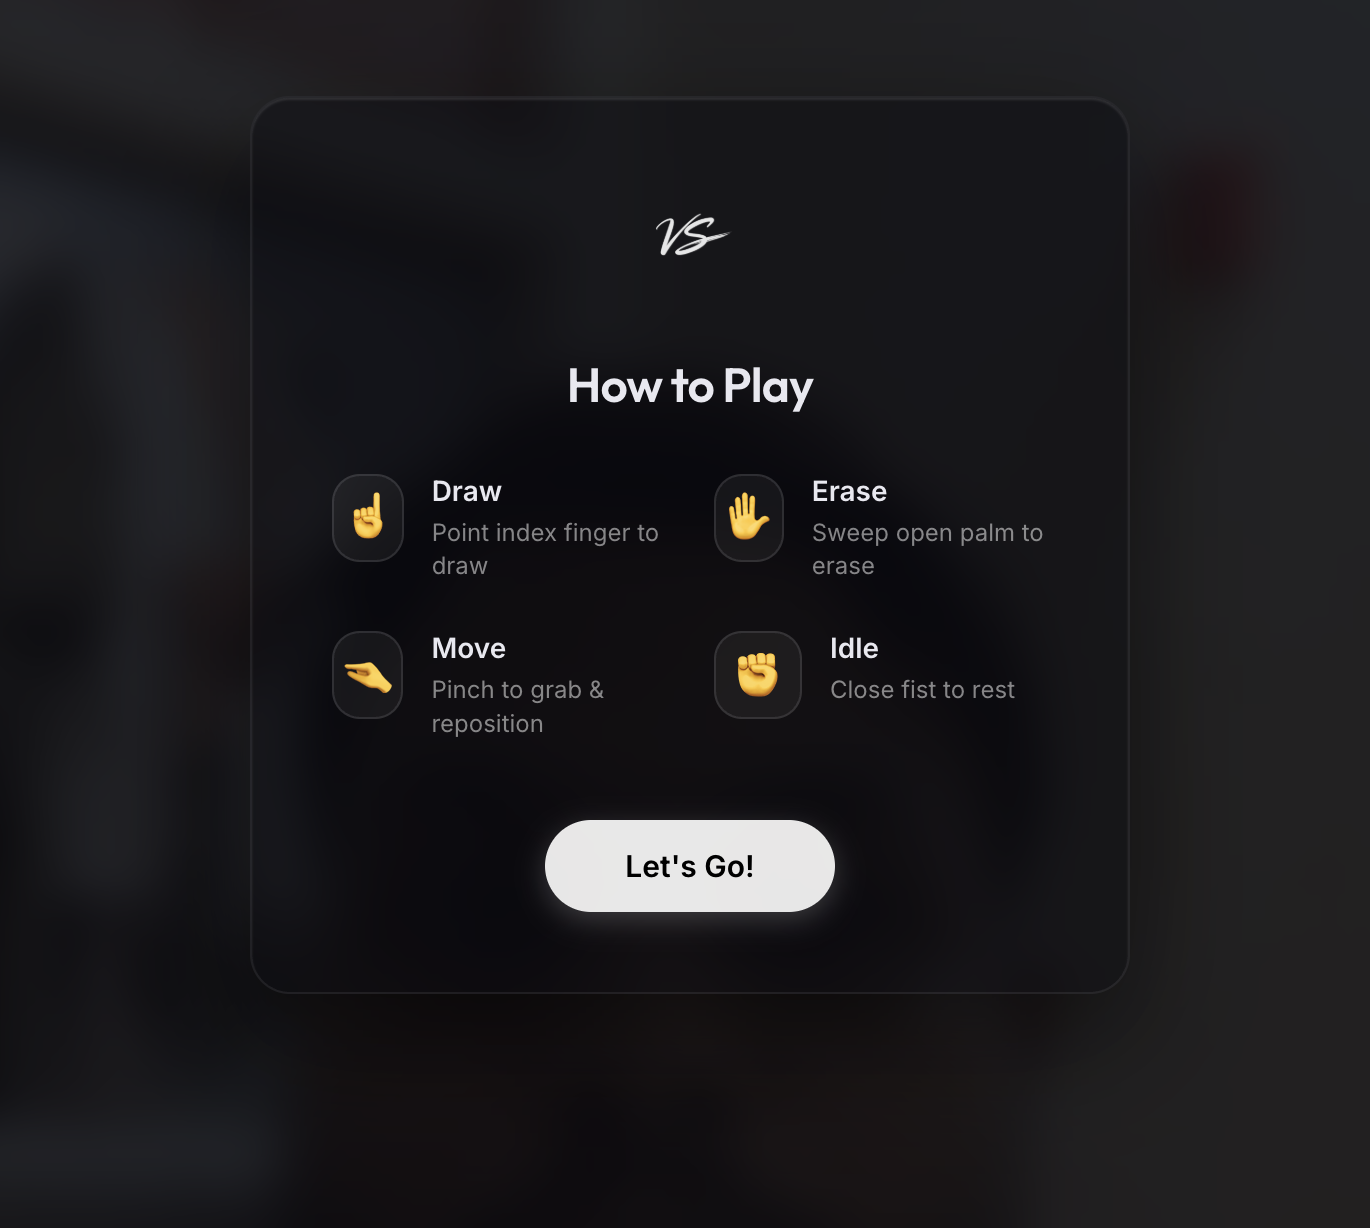Click the pointing index finger Draw icon
Screen dimensions: 1370x1228
click(x=368, y=518)
